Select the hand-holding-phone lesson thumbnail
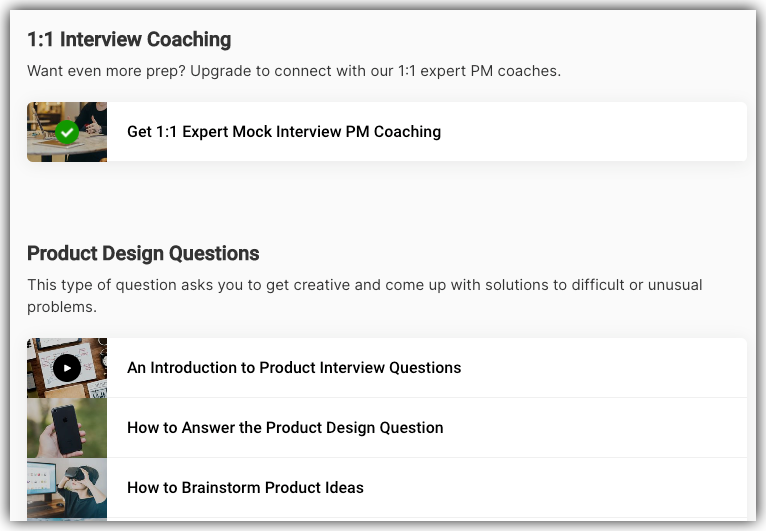Viewport: 766px width, 531px height. coord(67,427)
